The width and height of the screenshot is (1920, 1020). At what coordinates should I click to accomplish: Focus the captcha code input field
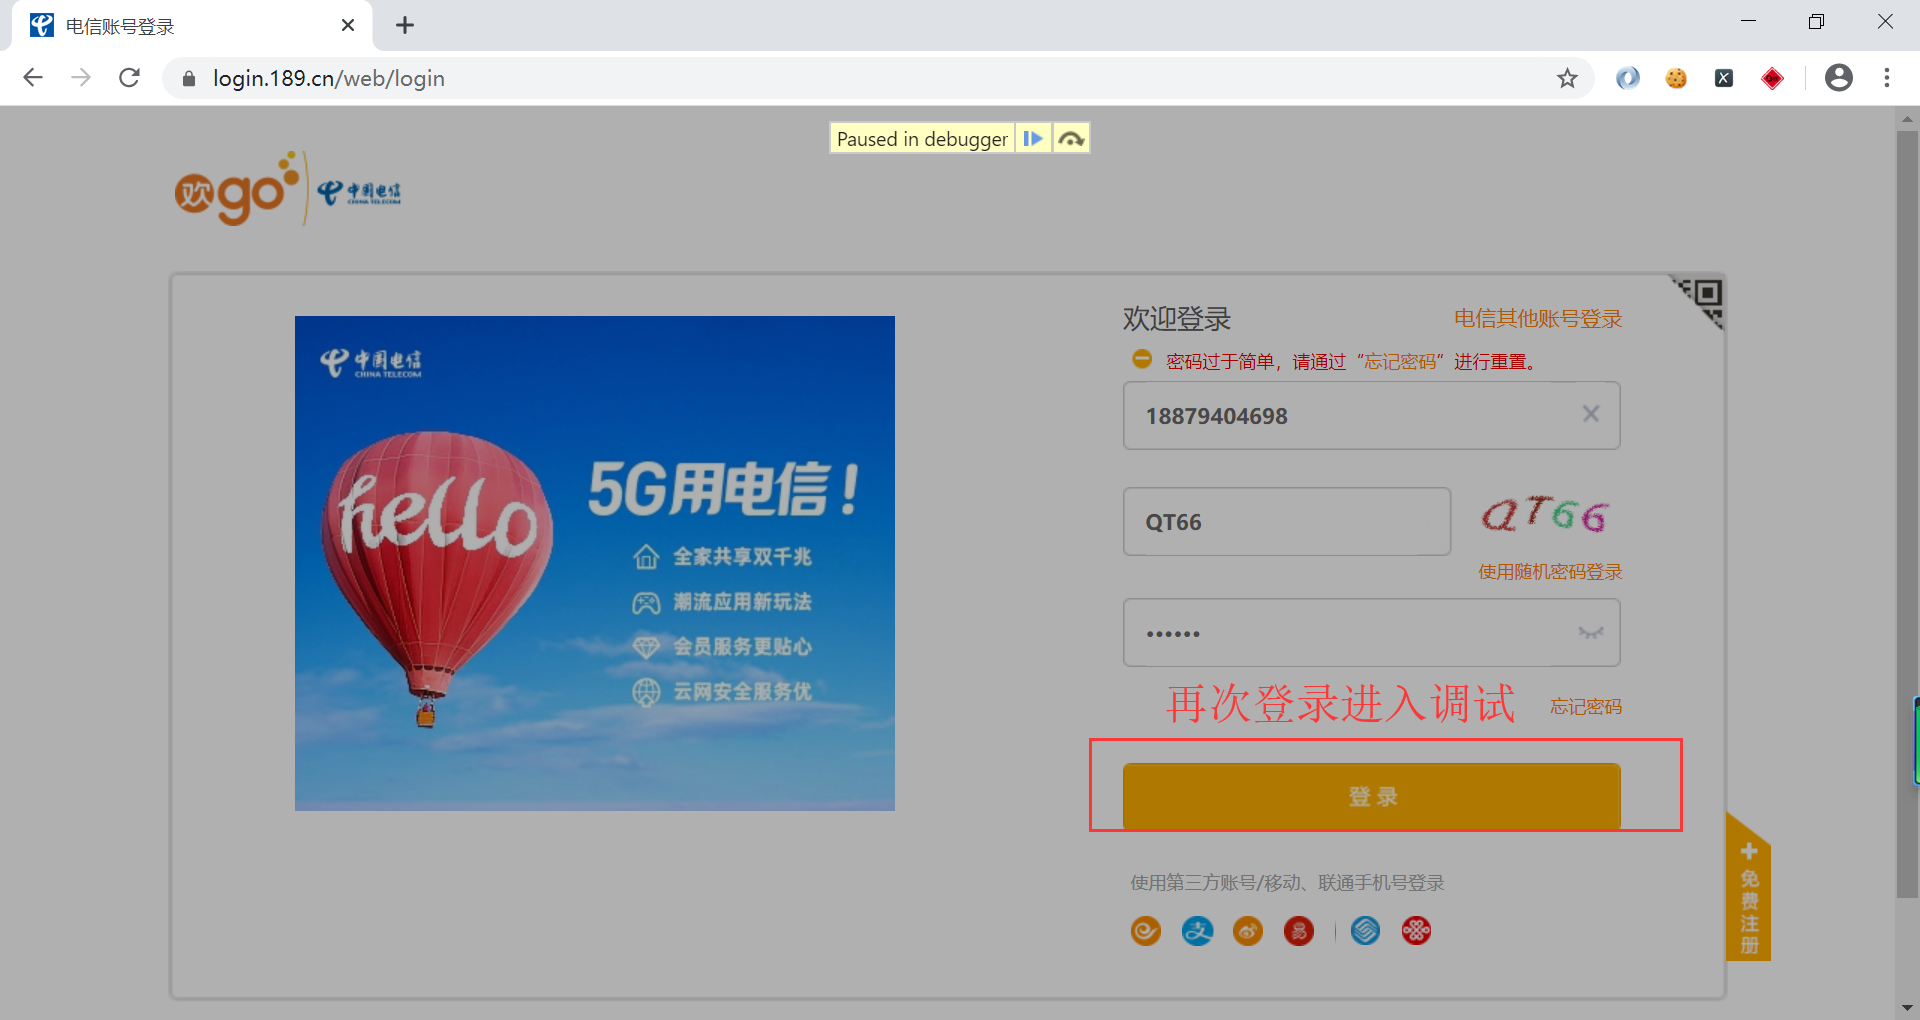coord(1286,521)
